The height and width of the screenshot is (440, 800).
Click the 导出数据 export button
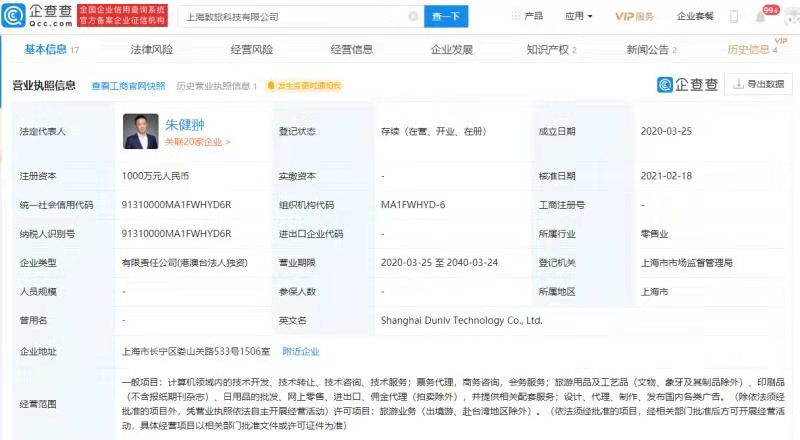coord(760,85)
